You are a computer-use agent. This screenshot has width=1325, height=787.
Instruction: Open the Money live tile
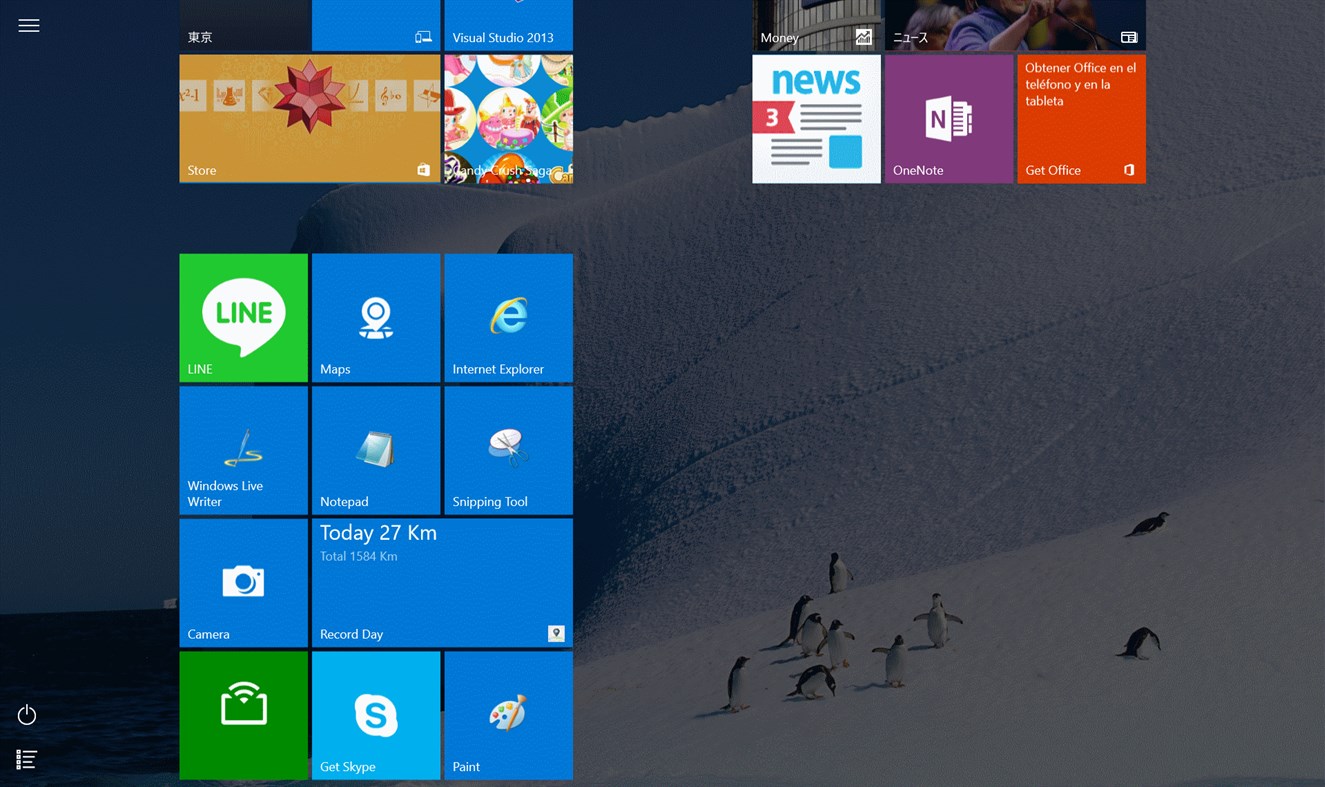click(816, 25)
